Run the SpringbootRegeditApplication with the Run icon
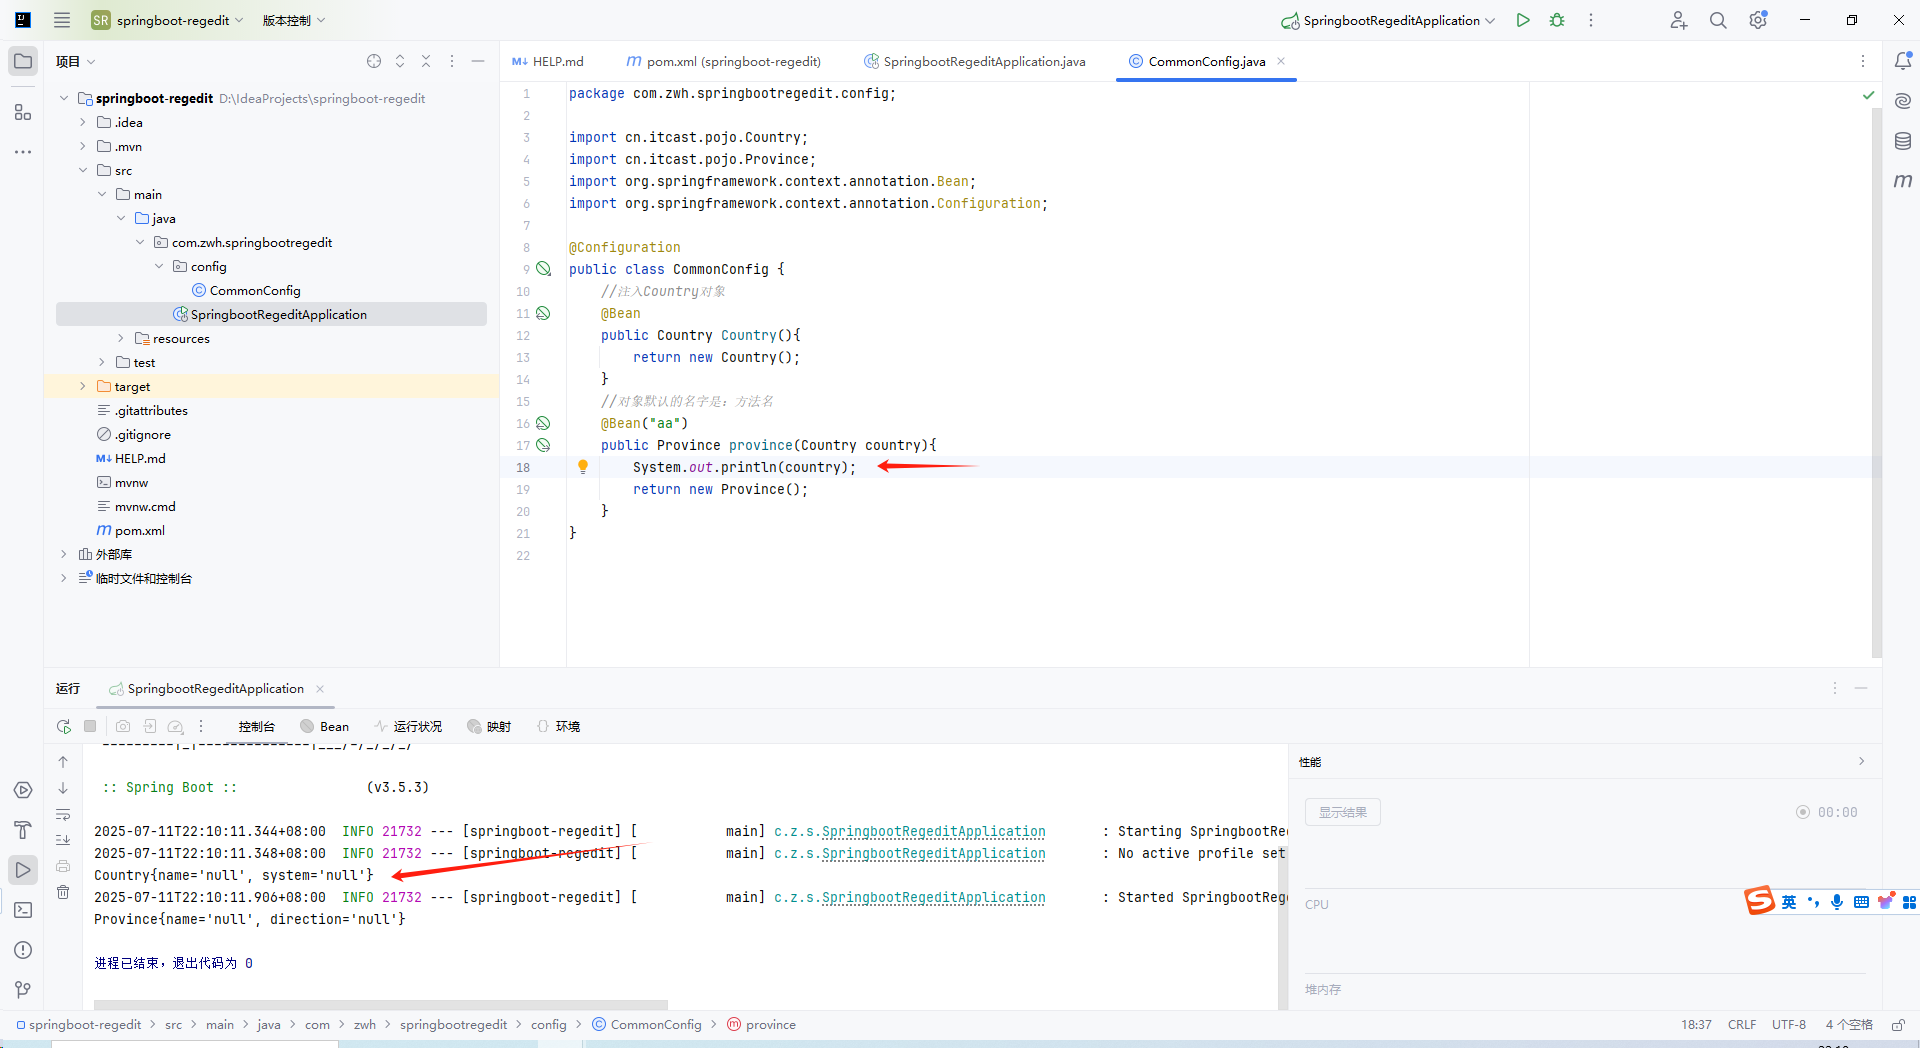Screen dimensions: 1920x1048 pos(1523,20)
